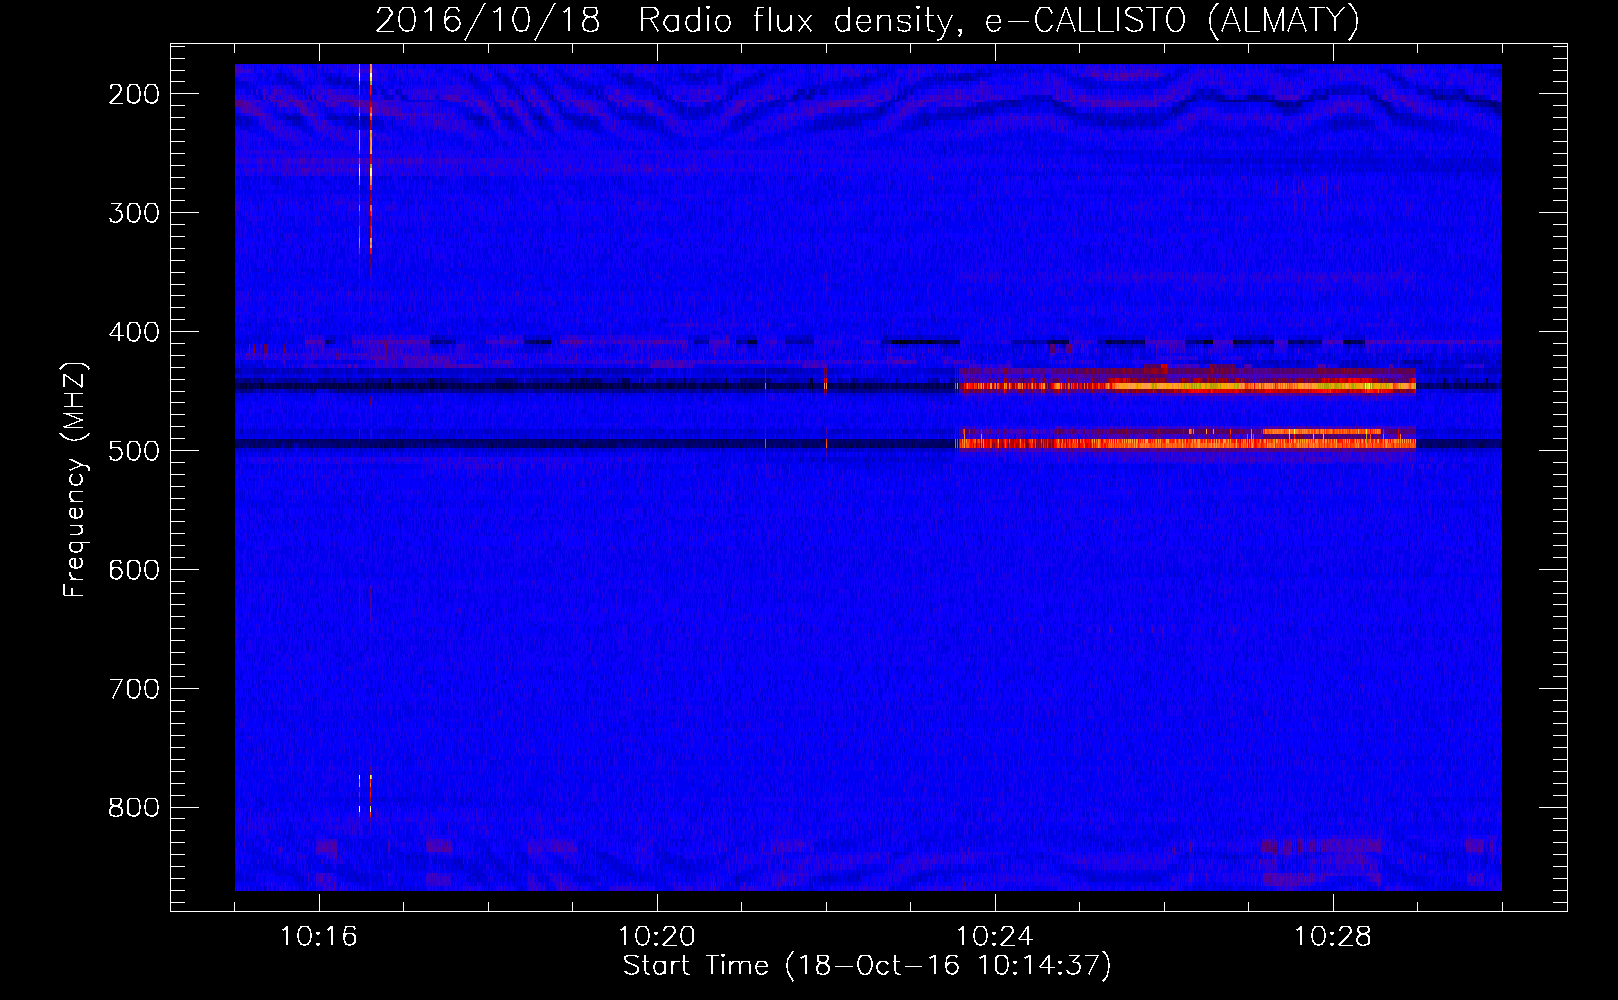Click the 600 frequency tick label
1618x1000 pixels.
coord(133,570)
